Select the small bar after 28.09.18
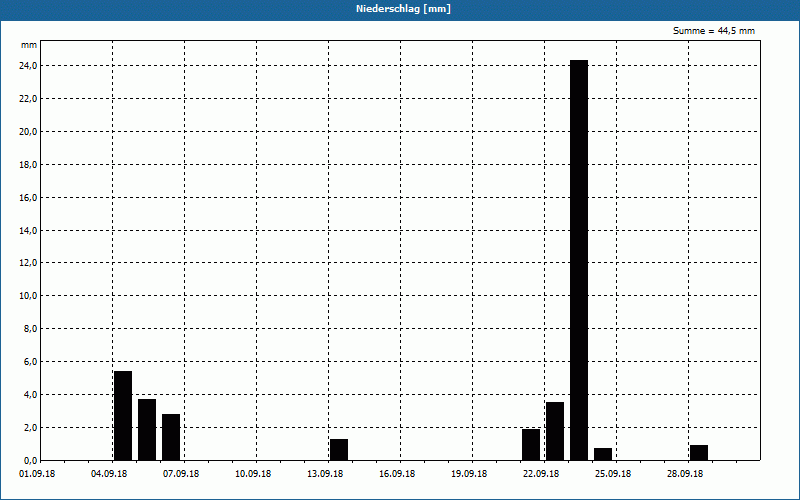This screenshot has height=500, width=800. (x=699, y=453)
